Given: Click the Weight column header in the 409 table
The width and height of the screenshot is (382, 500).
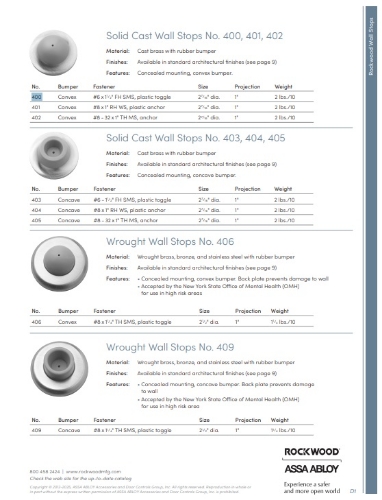Looking at the screenshot, I should point(280,420).
